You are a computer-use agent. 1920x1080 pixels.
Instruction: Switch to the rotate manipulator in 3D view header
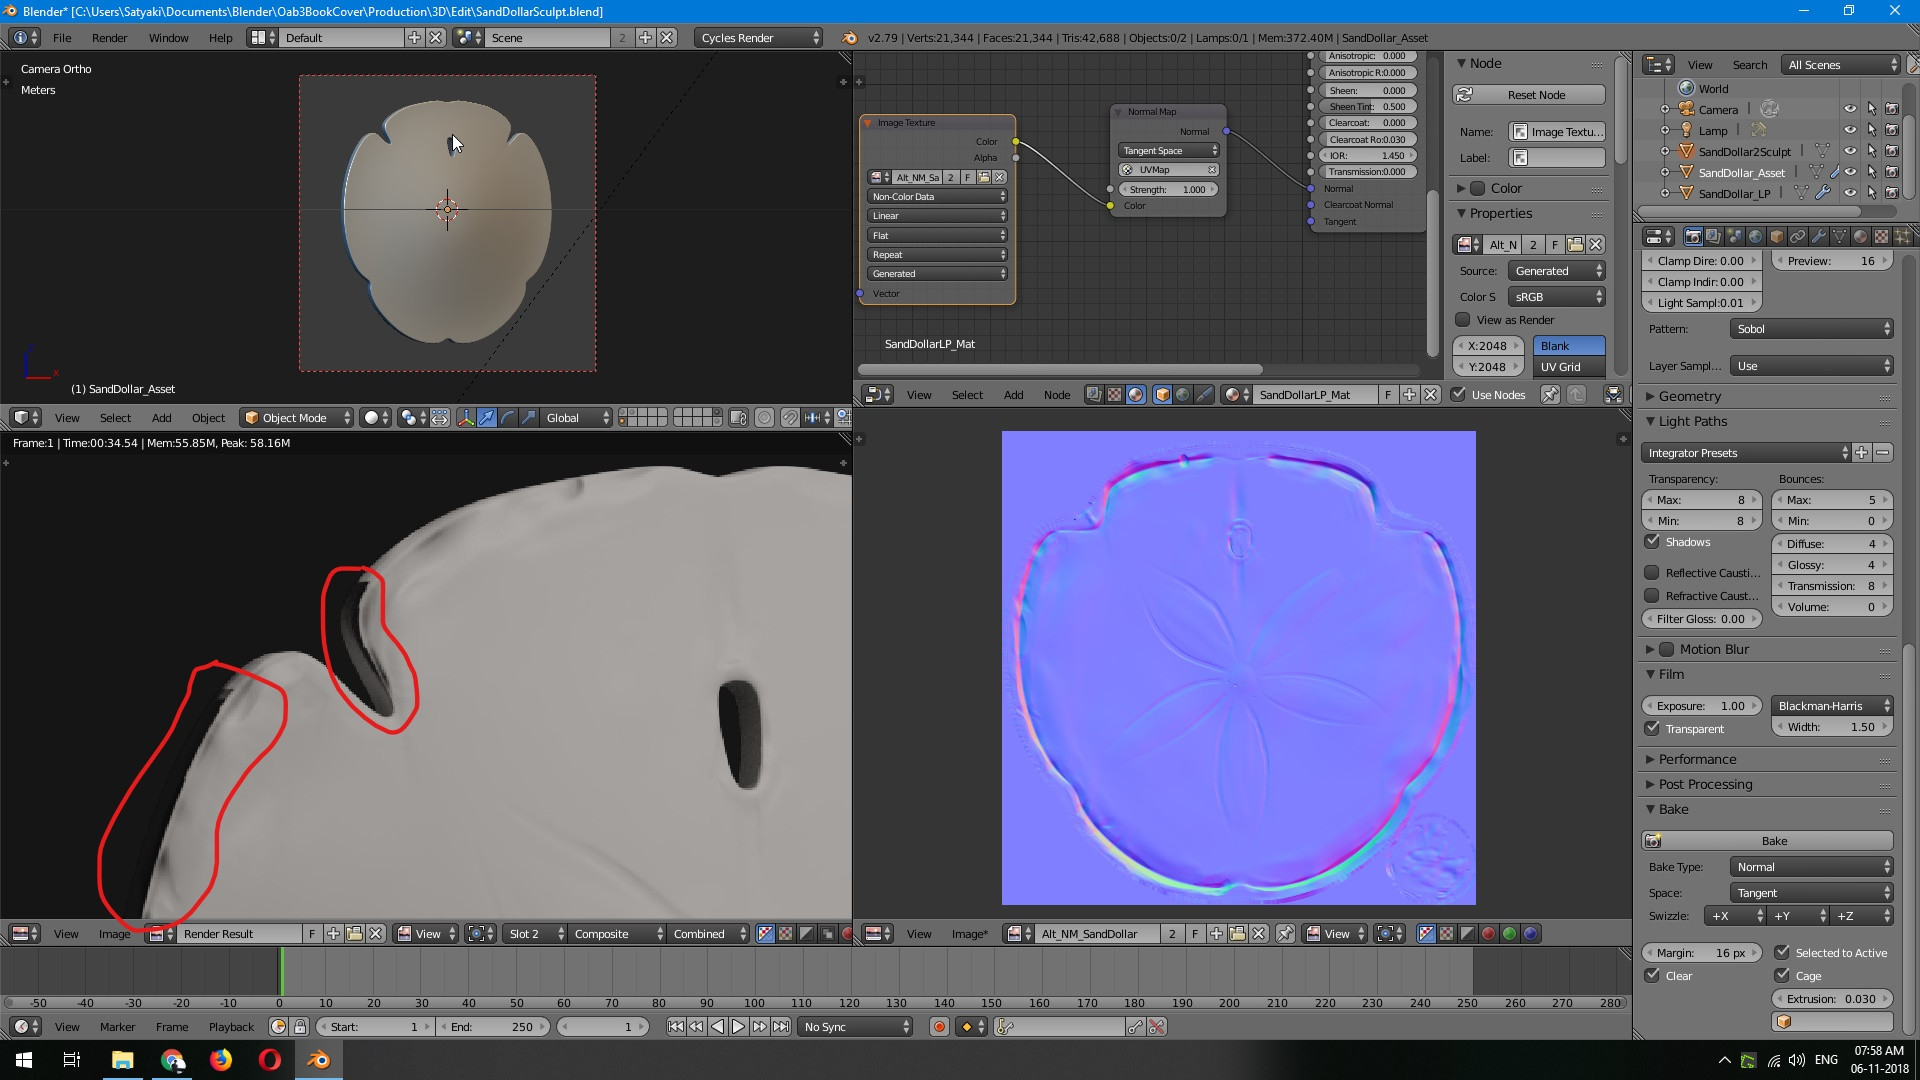(507, 418)
